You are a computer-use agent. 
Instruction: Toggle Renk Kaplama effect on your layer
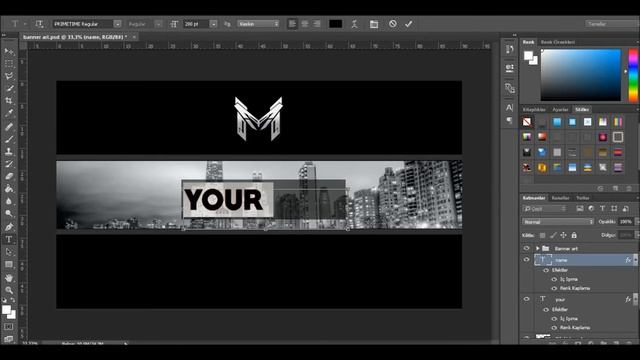pyautogui.click(x=554, y=327)
